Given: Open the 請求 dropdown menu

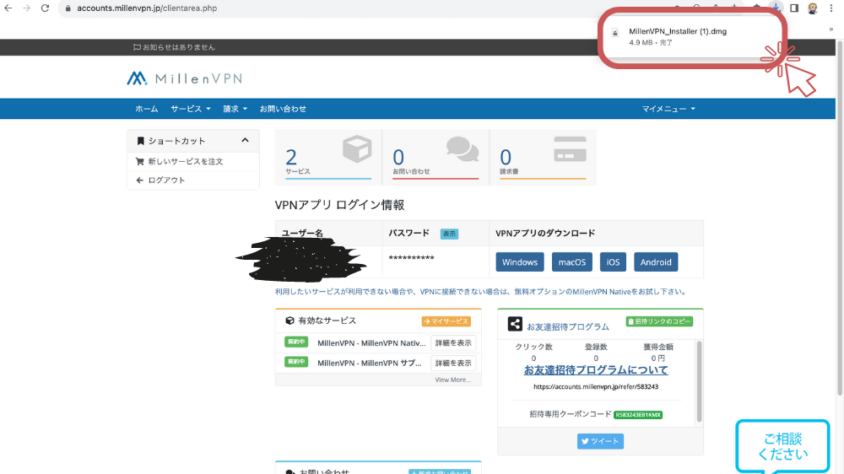Looking at the screenshot, I should tap(235, 109).
